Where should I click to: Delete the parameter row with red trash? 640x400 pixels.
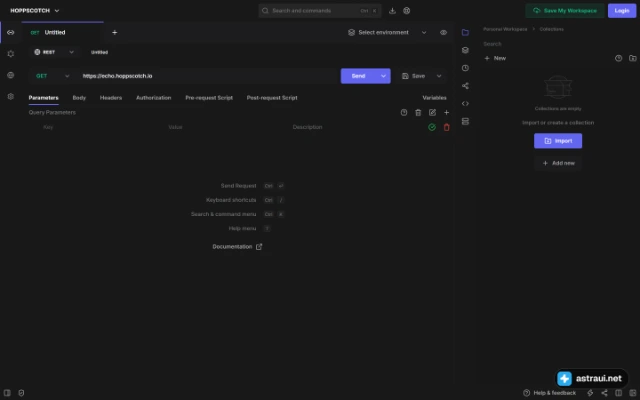[447, 127]
